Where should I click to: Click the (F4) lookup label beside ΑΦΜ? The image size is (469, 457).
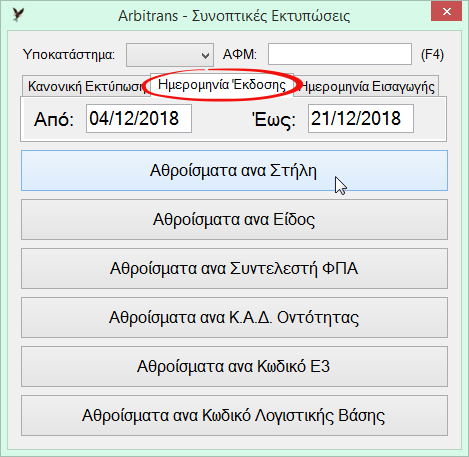coord(432,54)
